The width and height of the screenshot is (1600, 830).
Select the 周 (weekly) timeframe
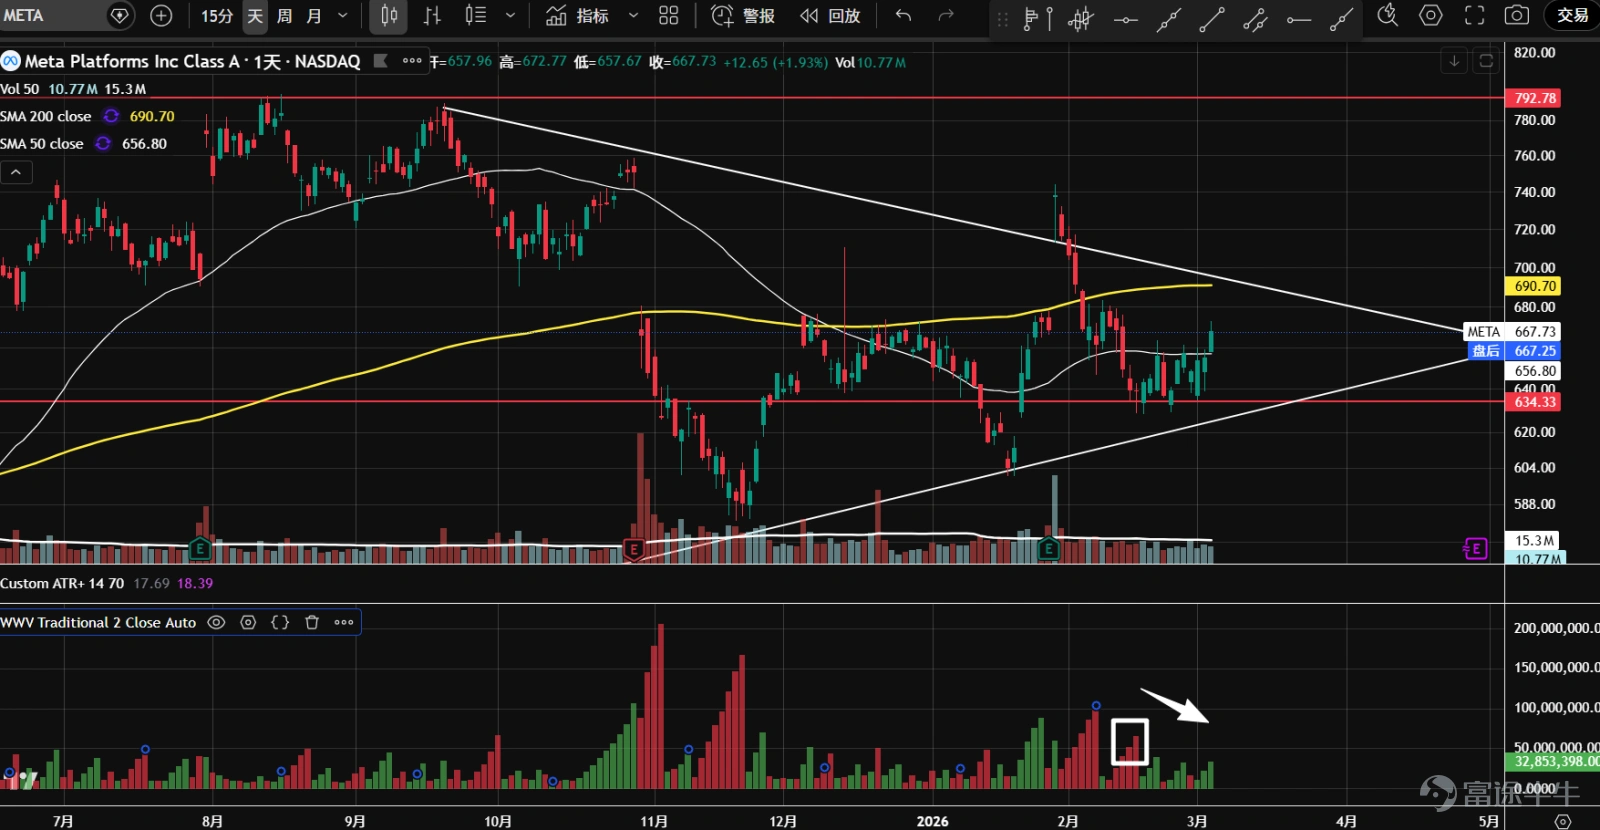284,16
